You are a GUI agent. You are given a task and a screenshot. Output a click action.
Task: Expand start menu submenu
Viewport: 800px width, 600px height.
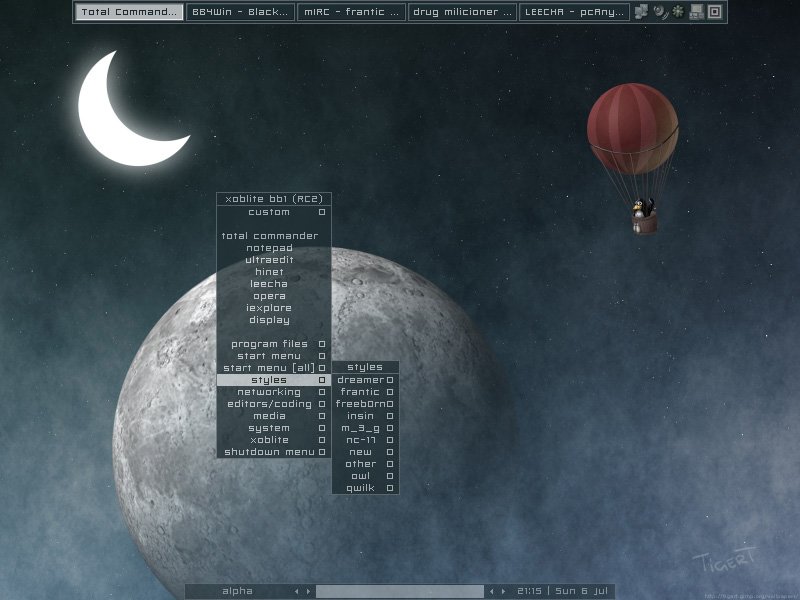(x=274, y=356)
